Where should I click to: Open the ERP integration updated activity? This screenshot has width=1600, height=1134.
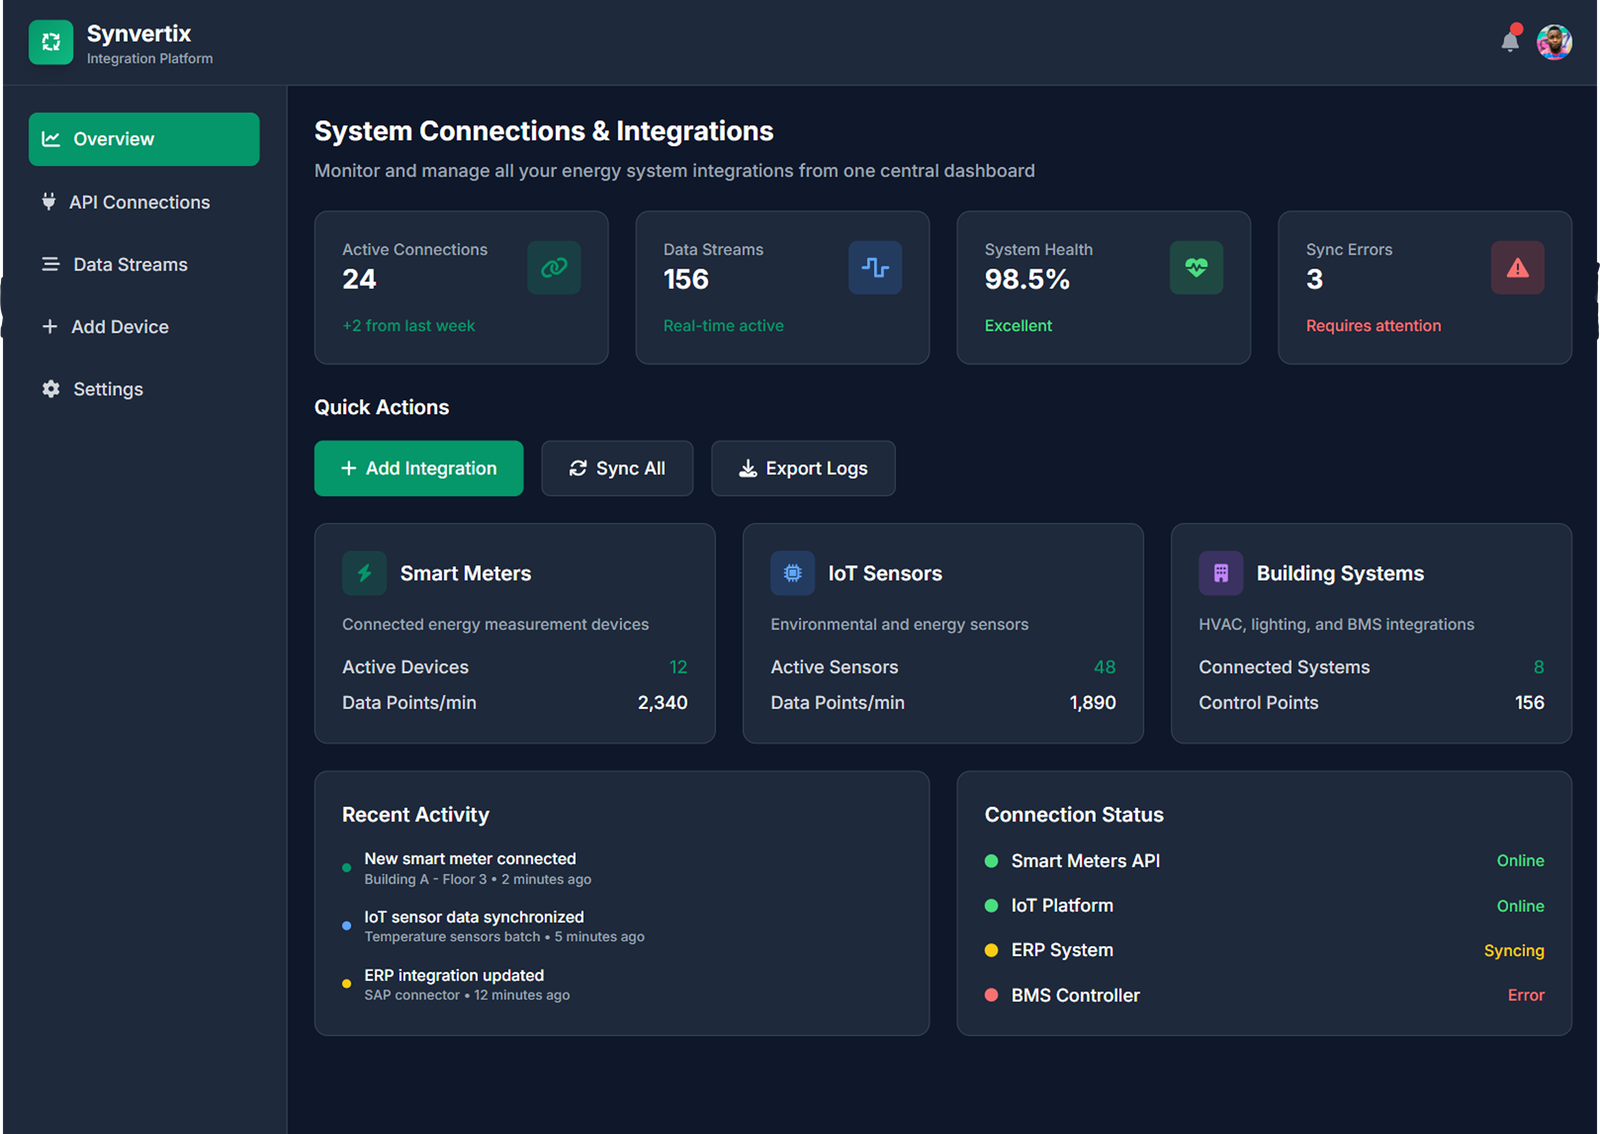pyautogui.click(x=454, y=976)
